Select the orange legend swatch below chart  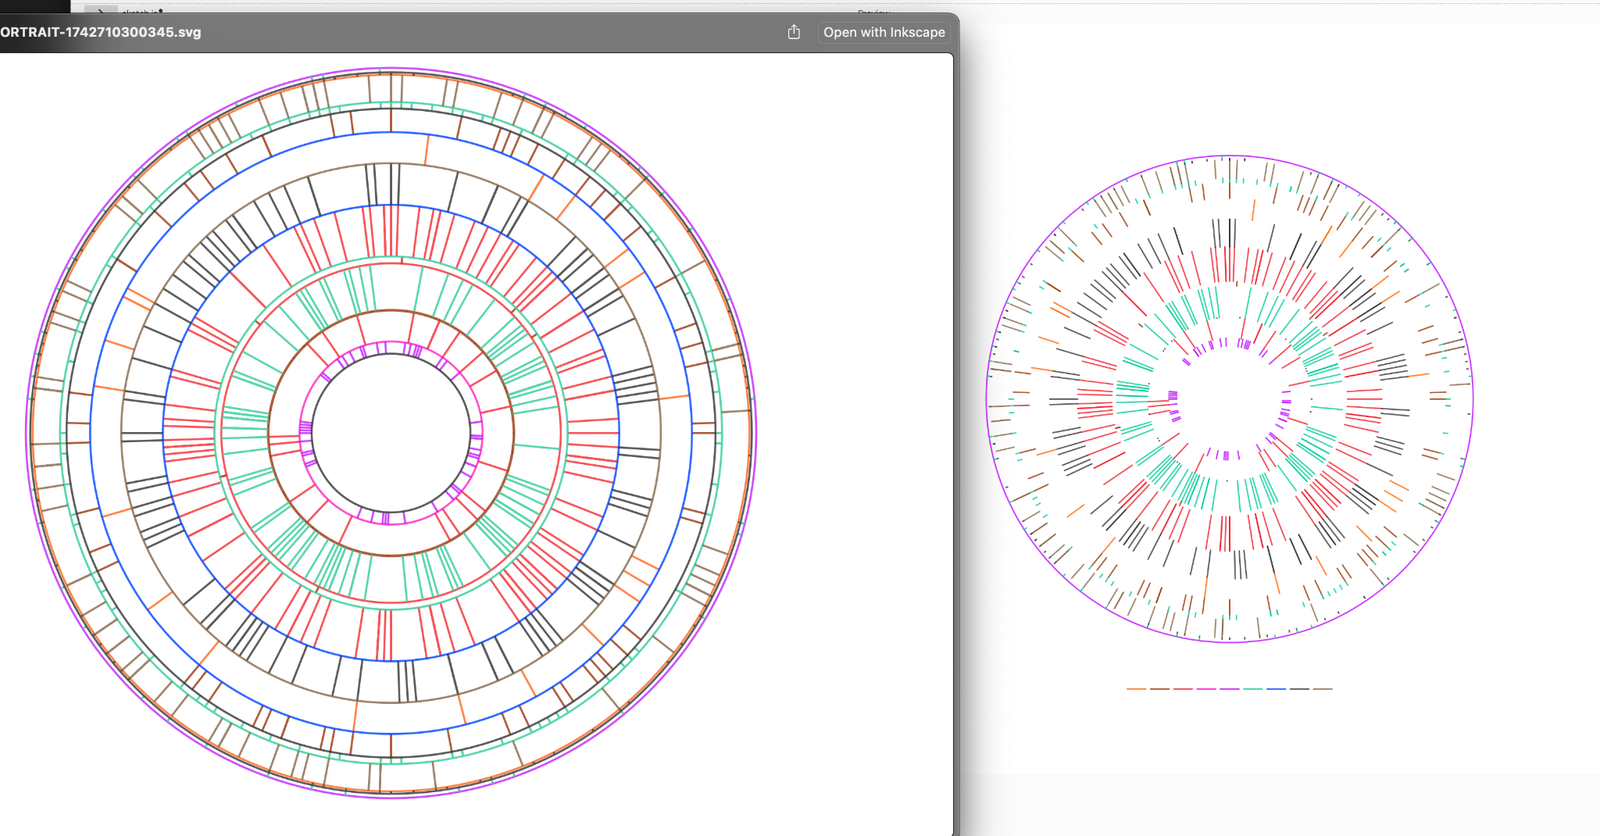click(1136, 689)
